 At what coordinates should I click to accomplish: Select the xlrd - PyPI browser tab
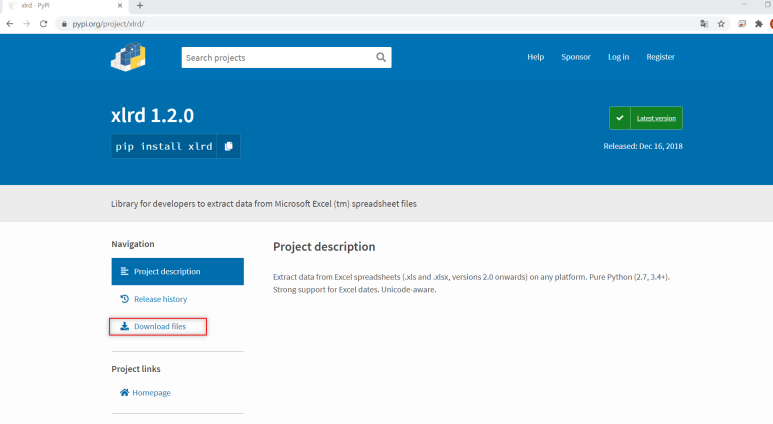(66, 5)
